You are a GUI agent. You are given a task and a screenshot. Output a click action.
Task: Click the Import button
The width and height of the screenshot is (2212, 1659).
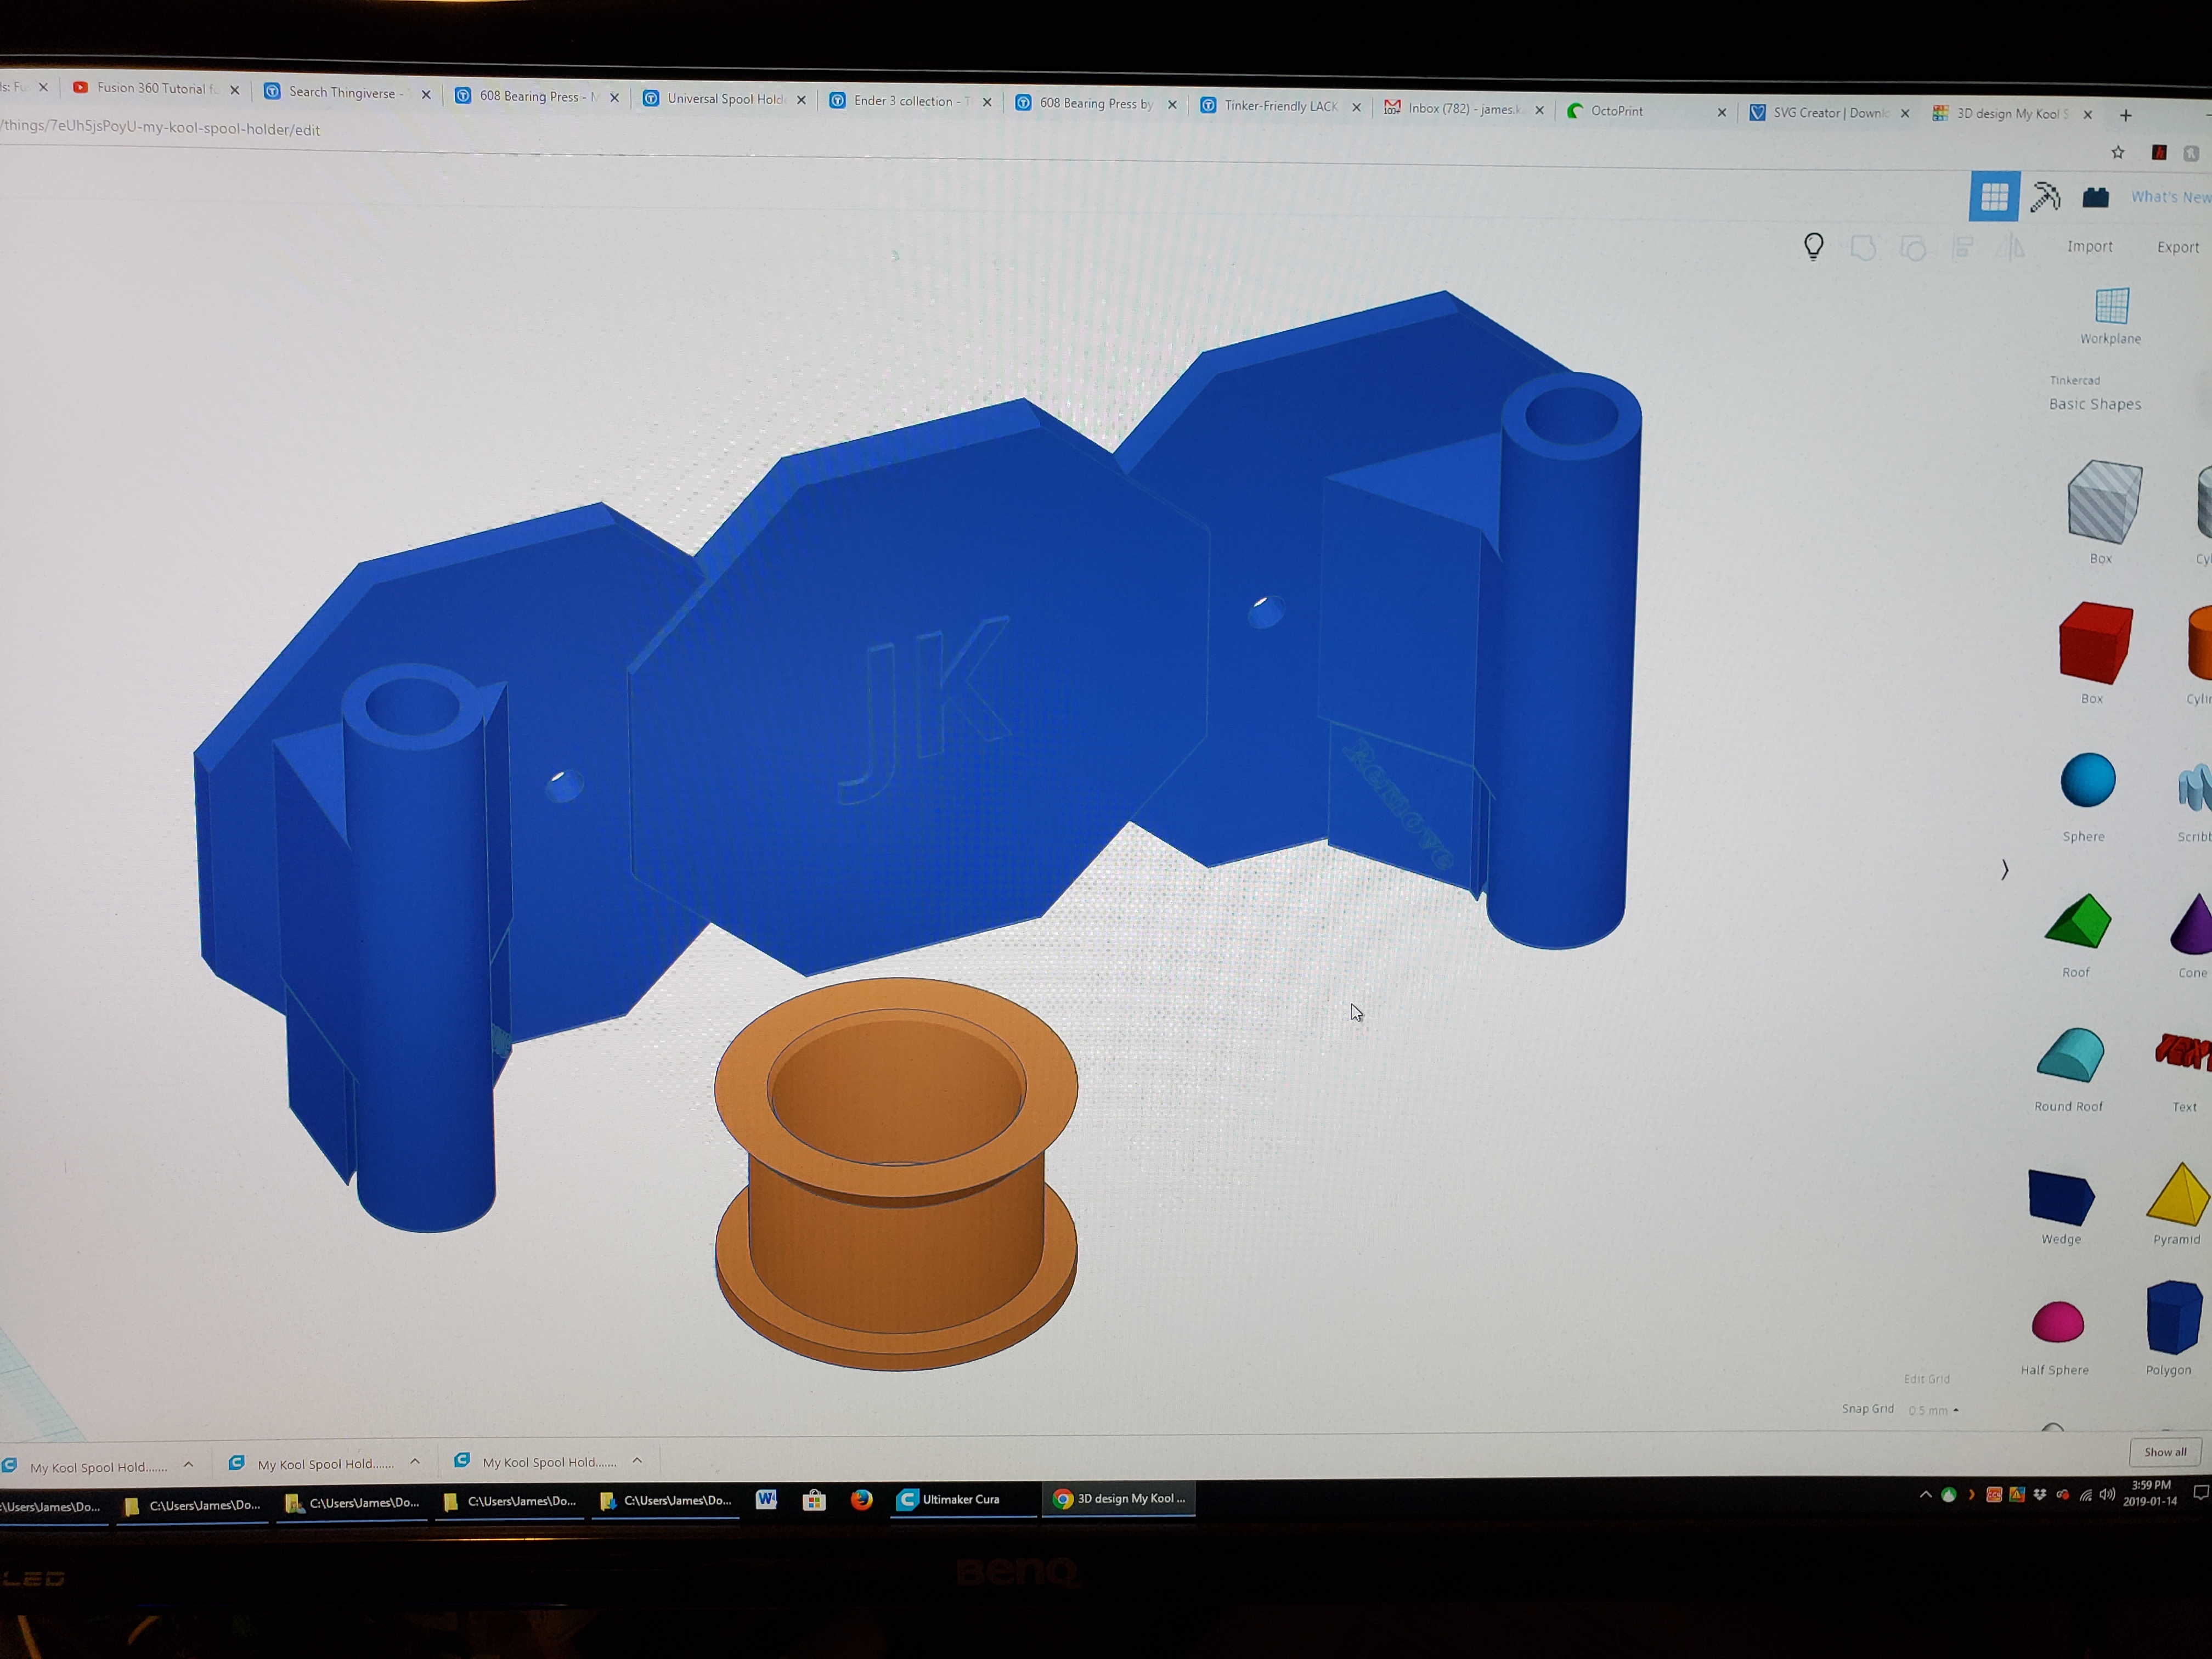click(x=2090, y=246)
